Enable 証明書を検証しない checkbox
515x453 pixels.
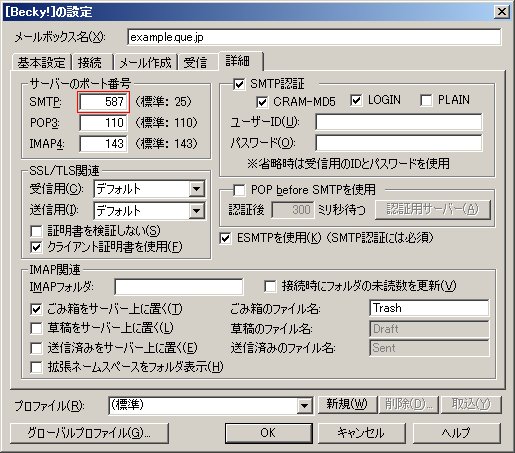click(x=36, y=231)
